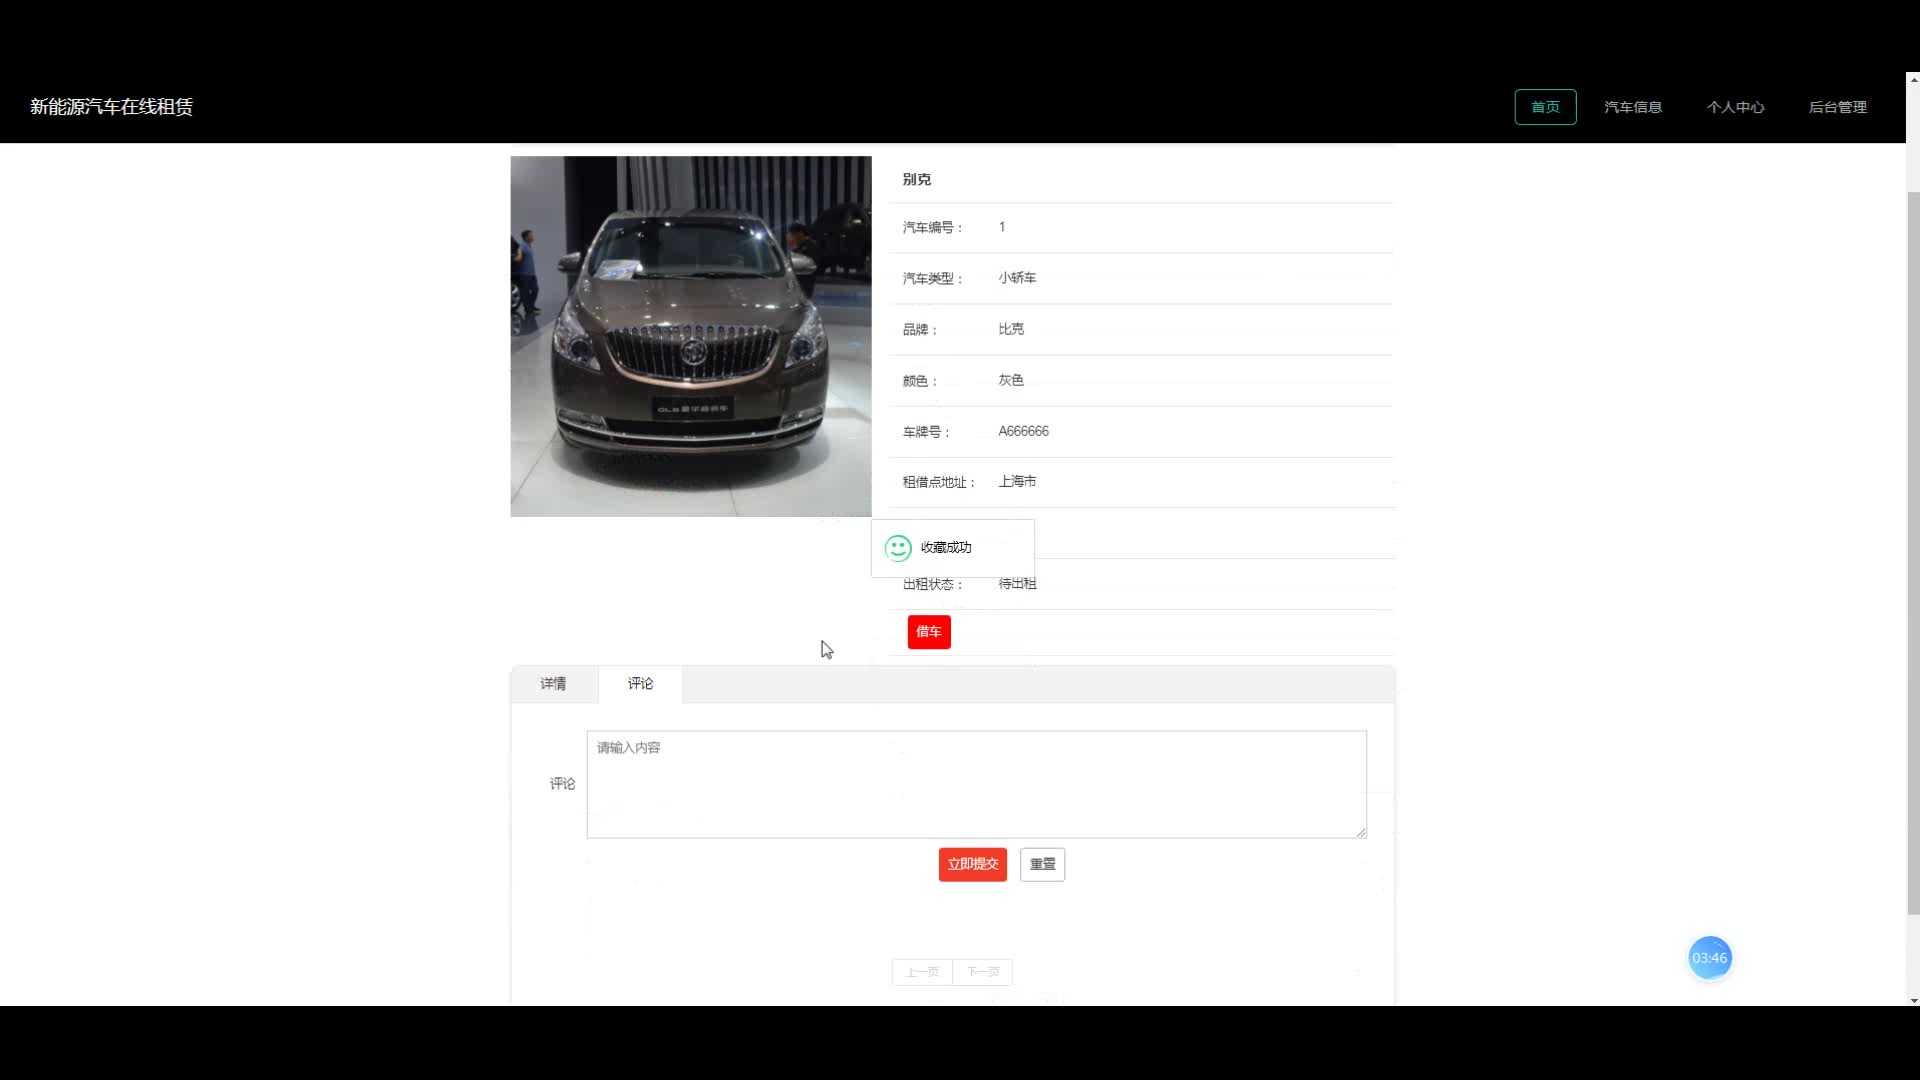
Task: Click the car name 别克
Action: [917, 180]
